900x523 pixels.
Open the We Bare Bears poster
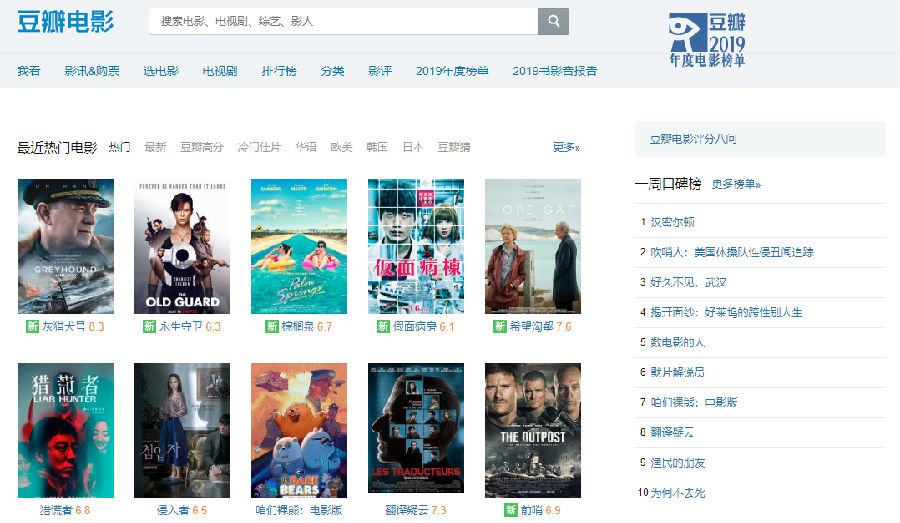point(299,431)
